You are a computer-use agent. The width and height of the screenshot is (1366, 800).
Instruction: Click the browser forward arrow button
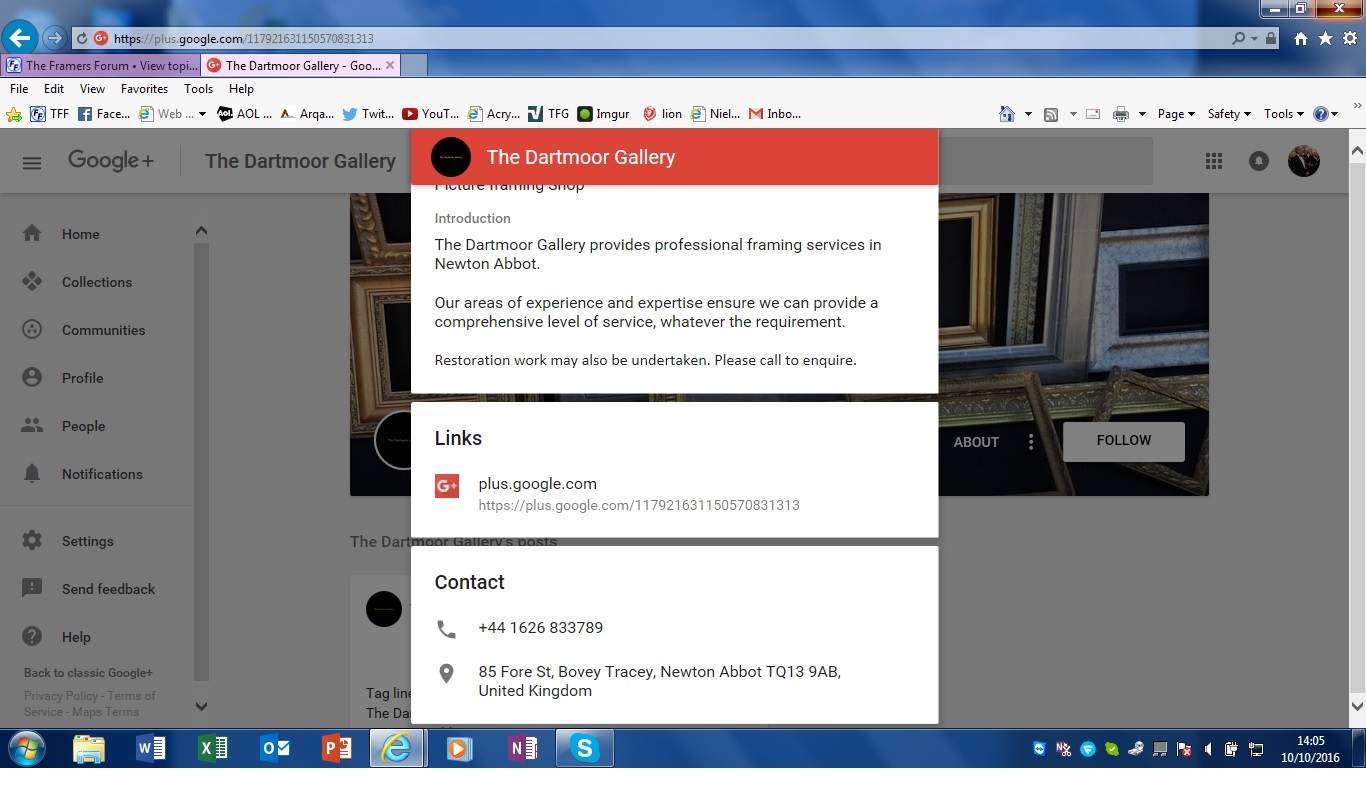54,38
